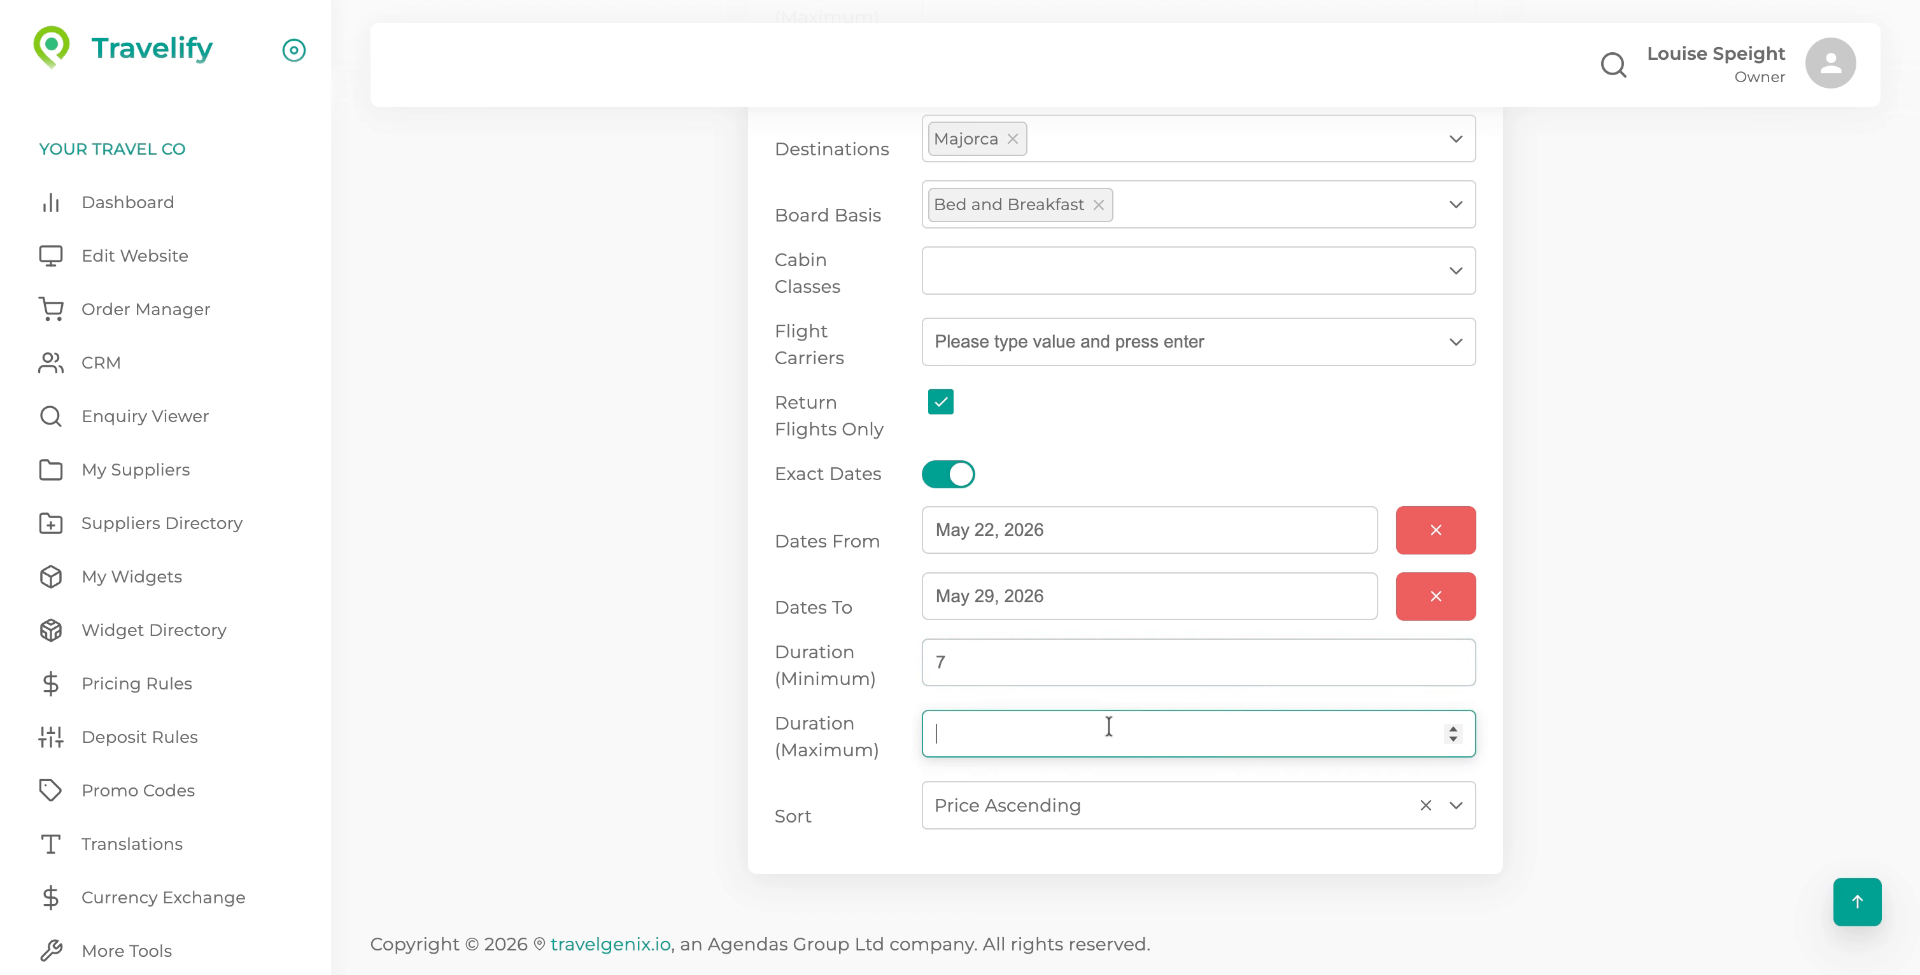Image resolution: width=1920 pixels, height=975 pixels.
Task: Open the Cabin Classes dropdown
Action: point(1456,271)
